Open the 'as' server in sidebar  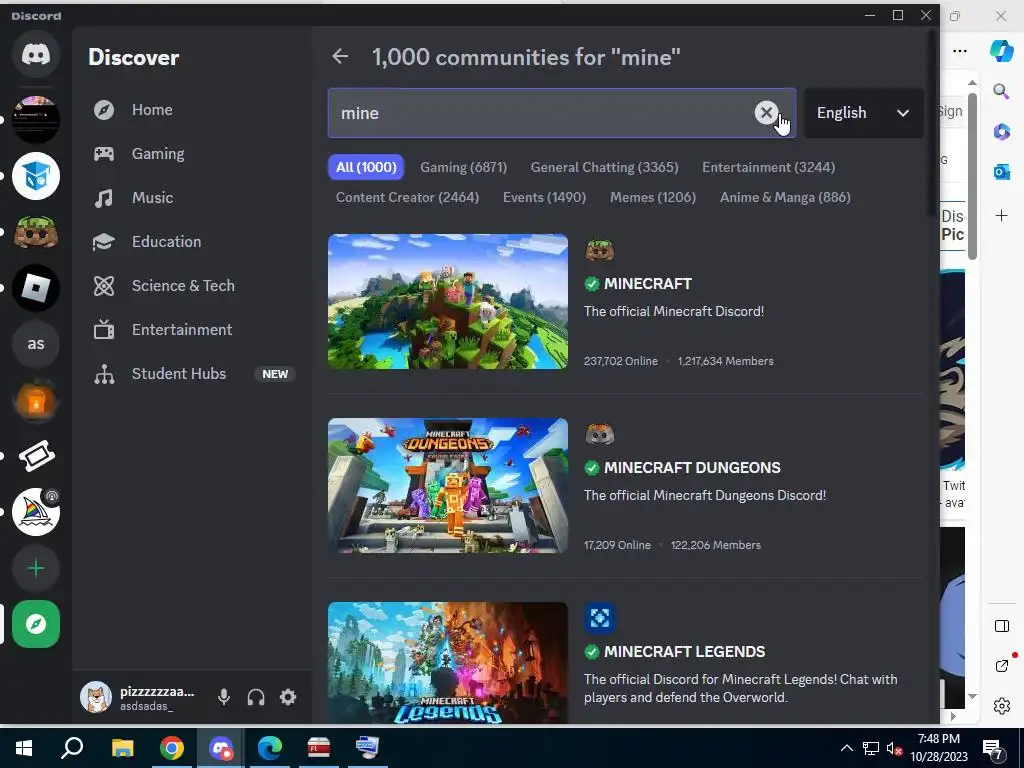pyautogui.click(x=36, y=344)
